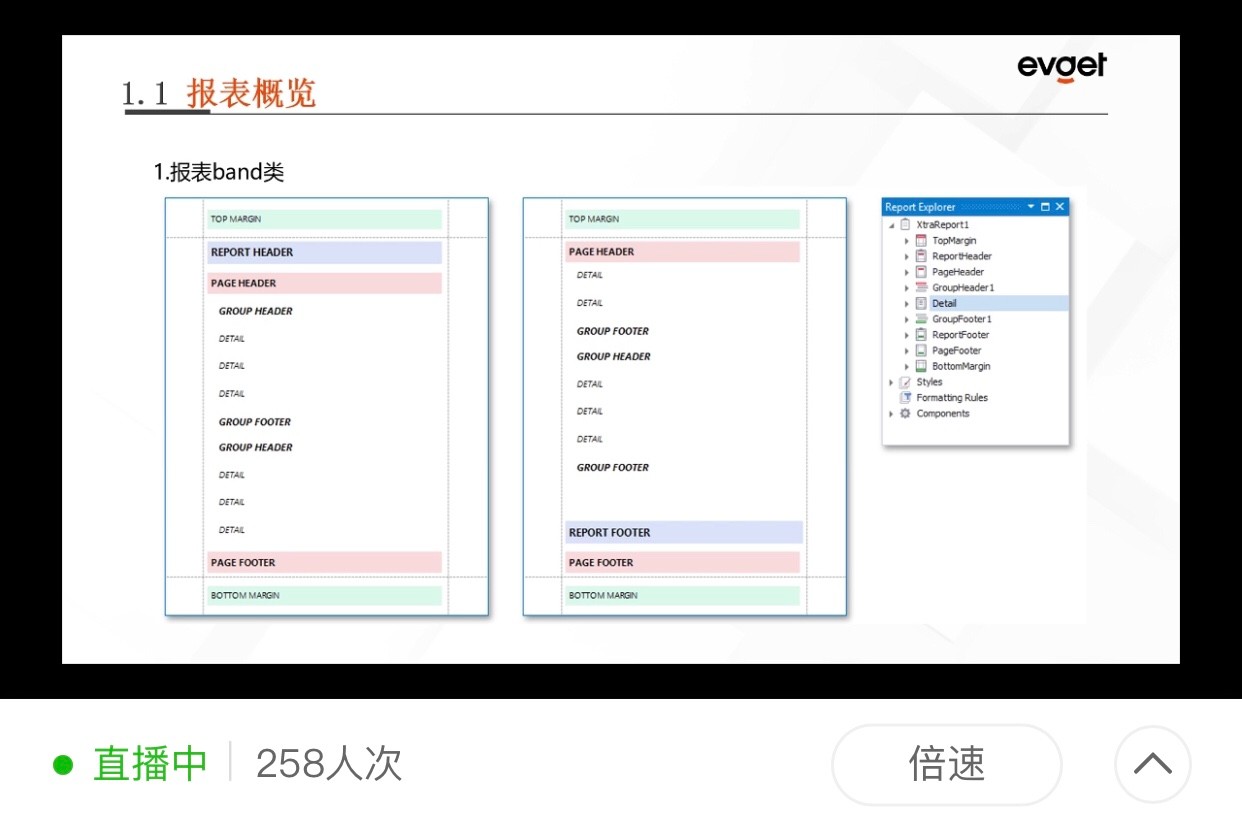1242x823 pixels.
Task: Click the evget logo on the slide
Action: tap(1062, 68)
